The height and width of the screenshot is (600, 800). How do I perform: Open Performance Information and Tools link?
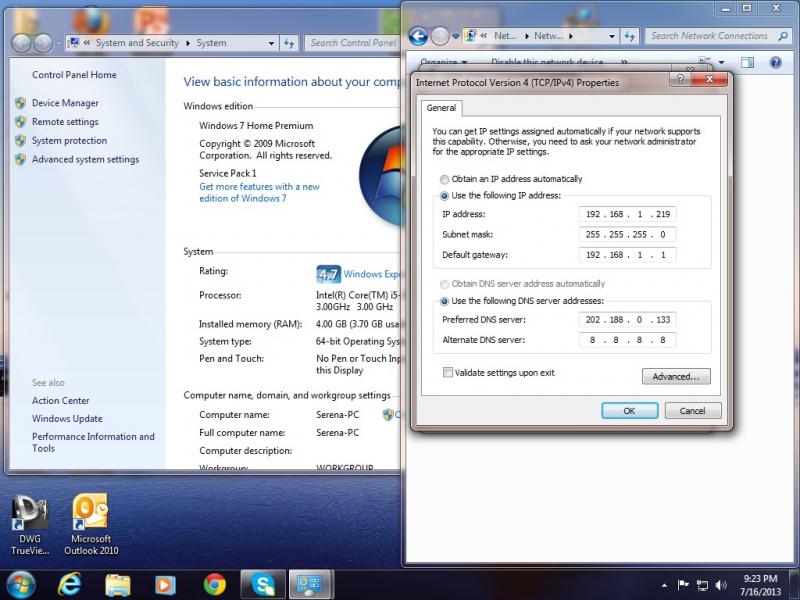pos(93,442)
